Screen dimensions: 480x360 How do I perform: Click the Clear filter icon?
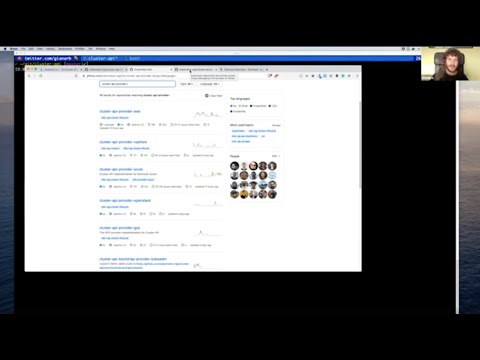click(207, 96)
